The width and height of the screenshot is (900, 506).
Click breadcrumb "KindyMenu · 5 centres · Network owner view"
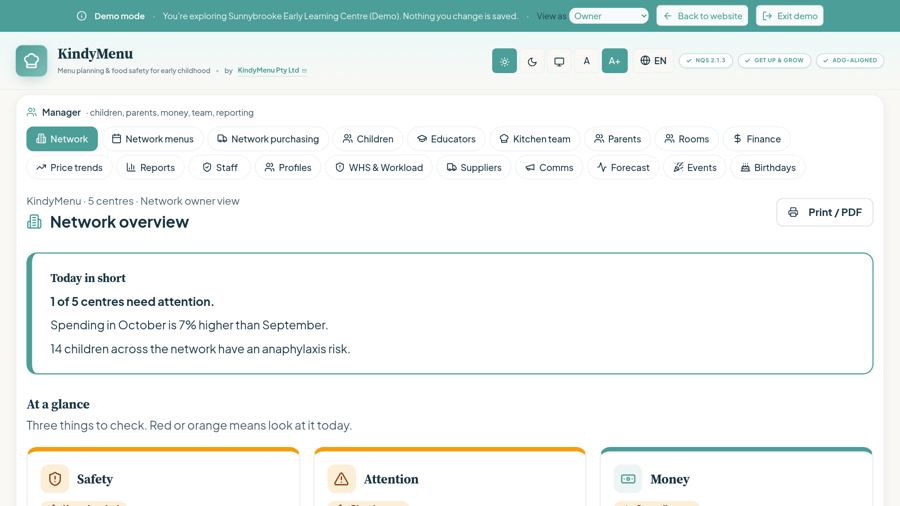coord(133,201)
